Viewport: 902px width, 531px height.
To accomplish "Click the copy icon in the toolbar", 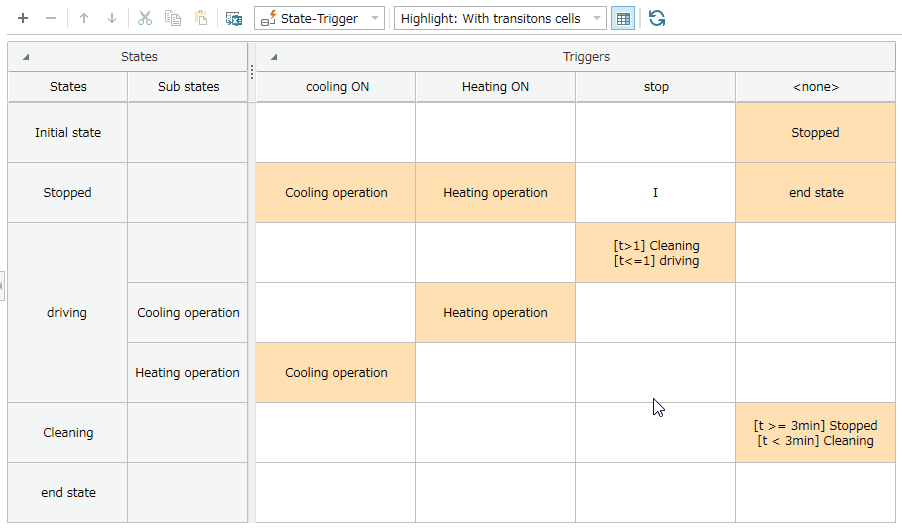I will pyautogui.click(x=173, y=18).
